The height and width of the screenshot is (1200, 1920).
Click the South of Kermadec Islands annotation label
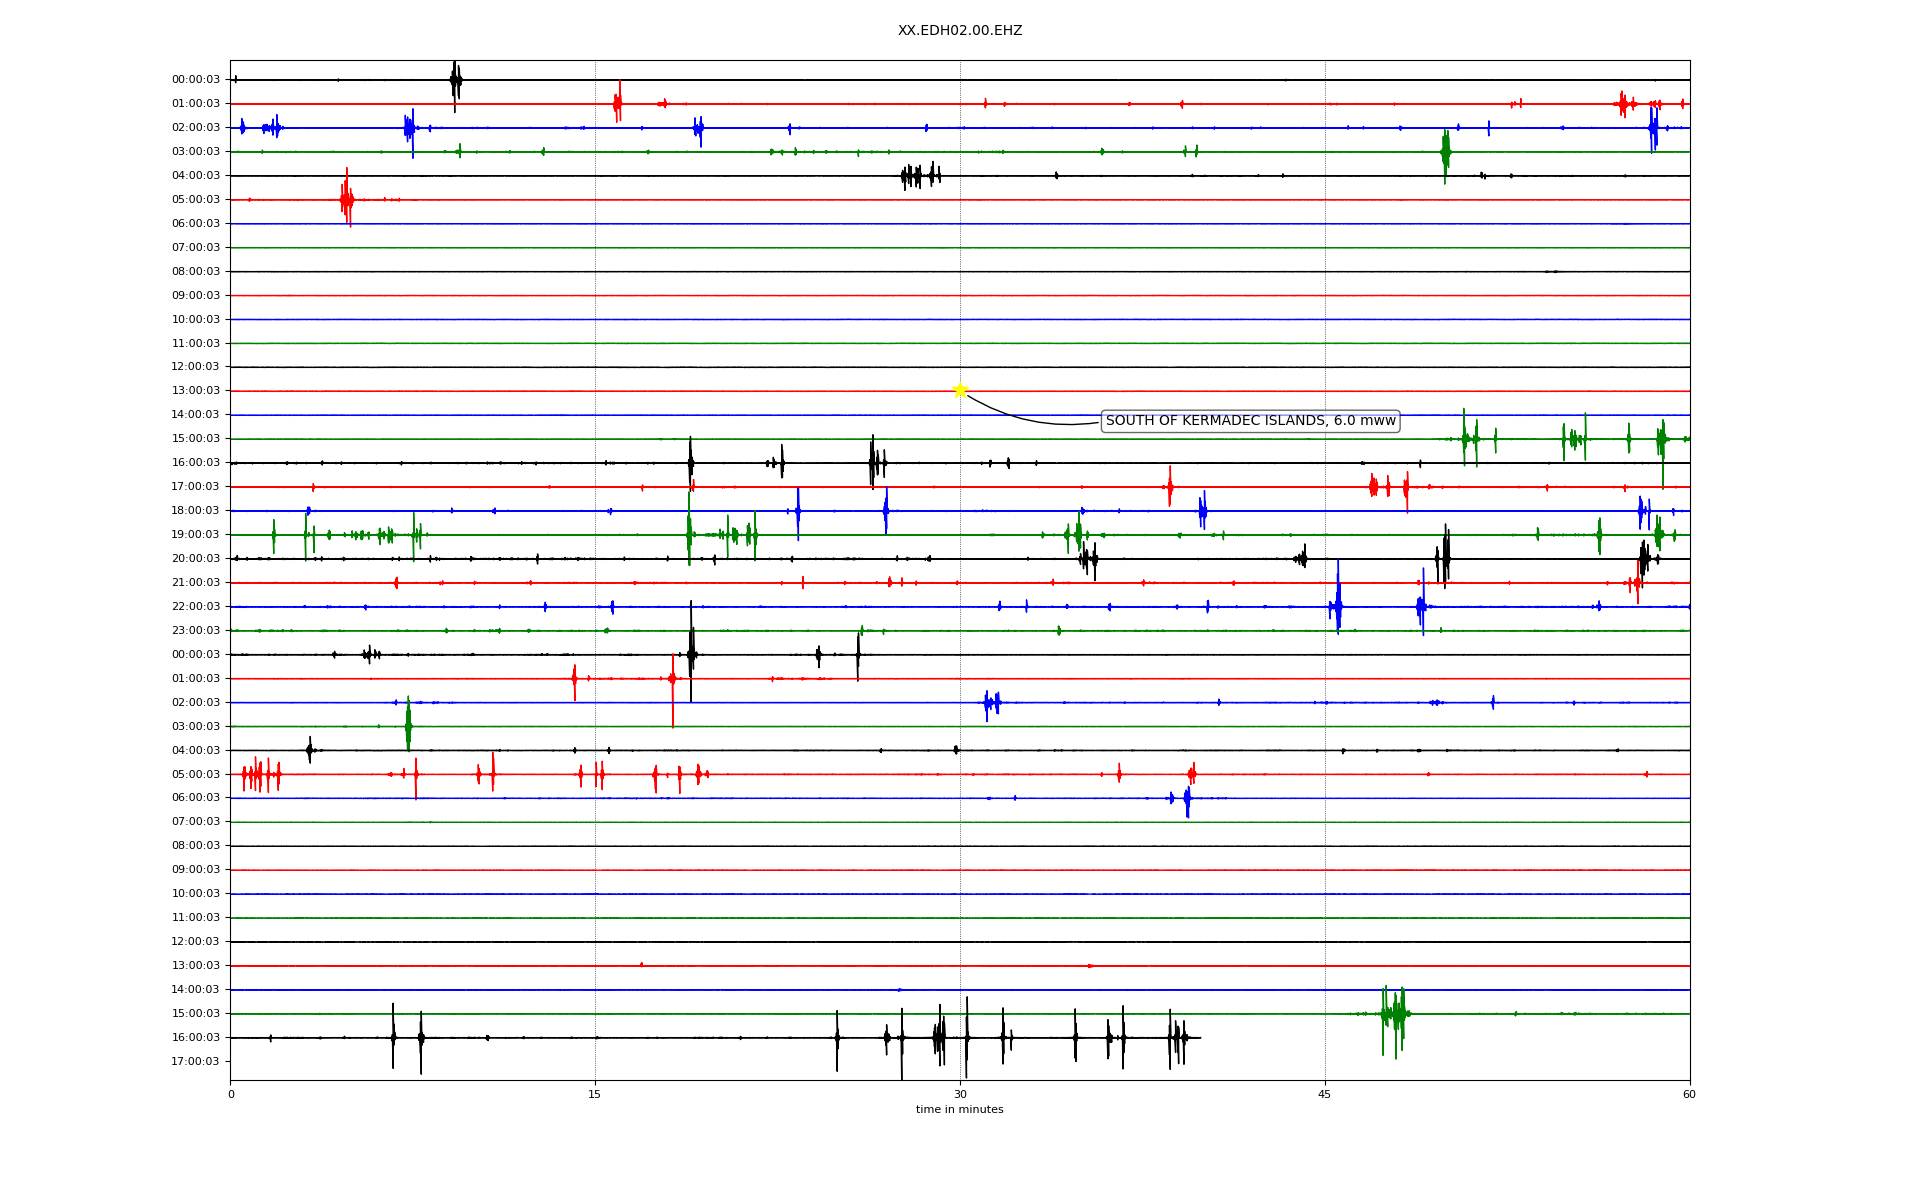tap(1250, 421)
